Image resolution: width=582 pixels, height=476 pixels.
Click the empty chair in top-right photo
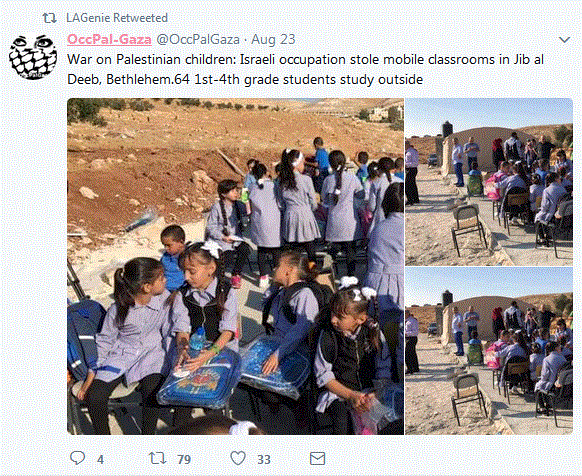468,230
